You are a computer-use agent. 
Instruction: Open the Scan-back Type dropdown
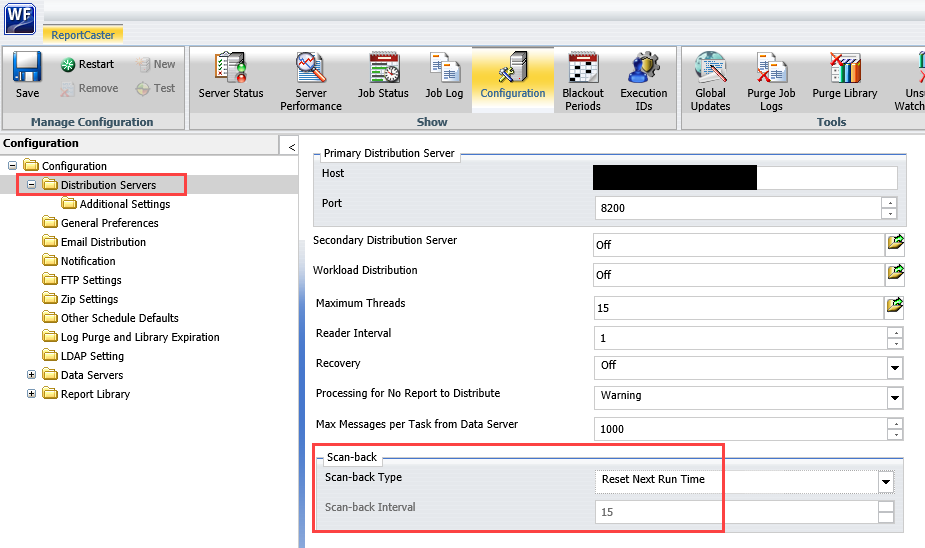885,481
